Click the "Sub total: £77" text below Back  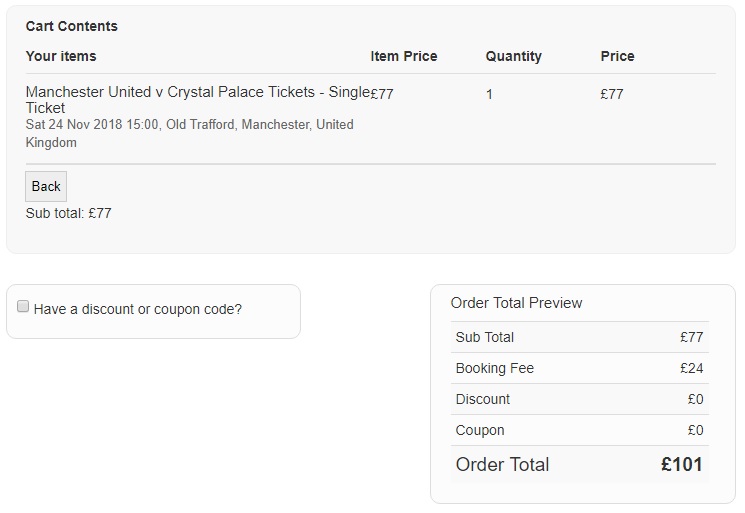(68, 213)
